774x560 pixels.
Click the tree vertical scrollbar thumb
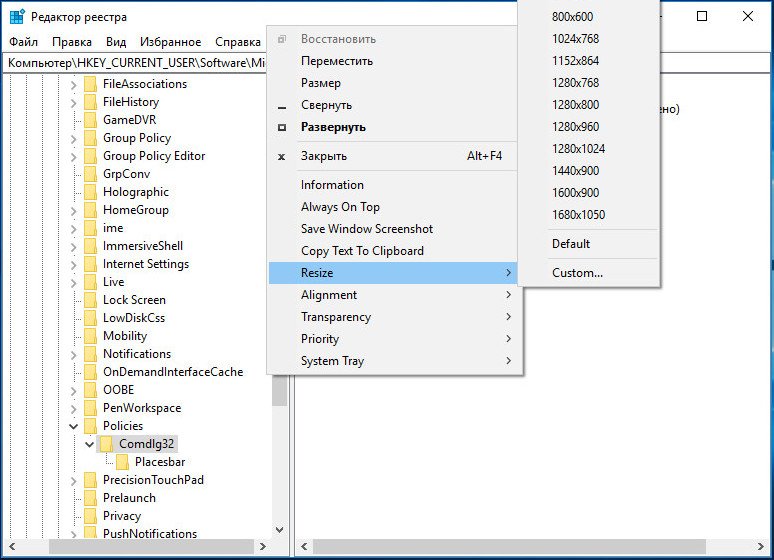pos(279,390)
